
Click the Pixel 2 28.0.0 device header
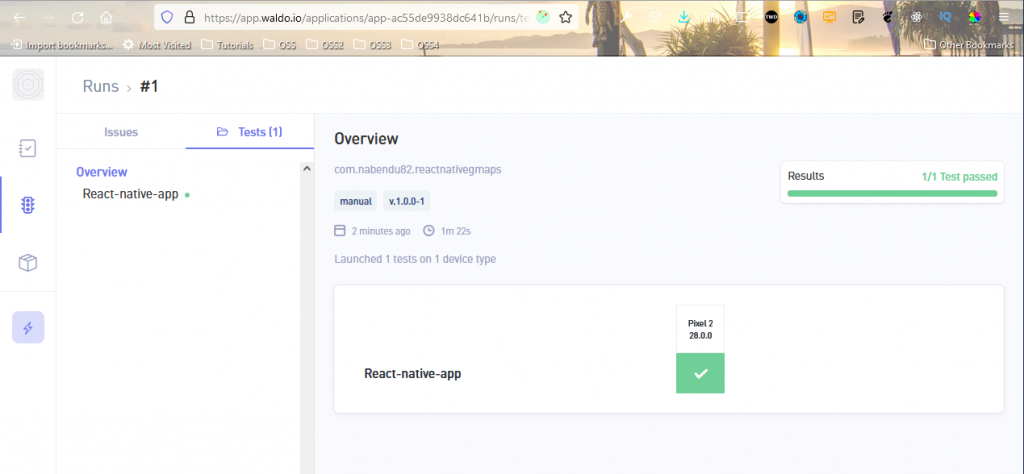click(x=700, y=330)
